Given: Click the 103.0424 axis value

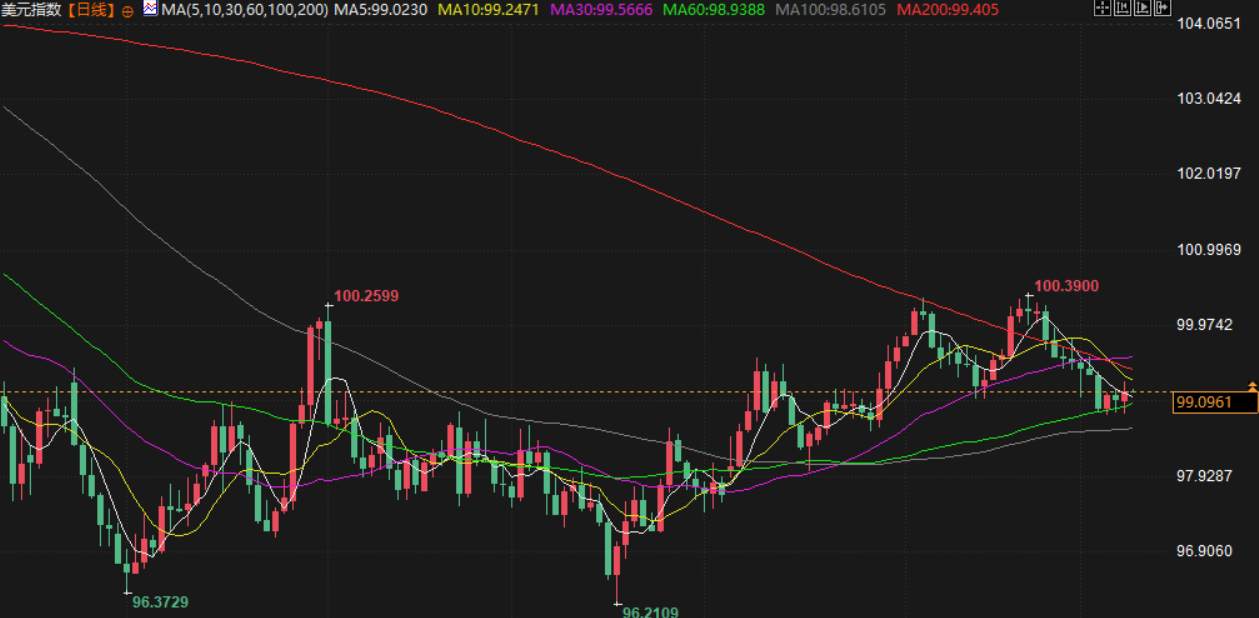Looking at the screenshot, I should pyautogui.click(x=1209, y=98).
